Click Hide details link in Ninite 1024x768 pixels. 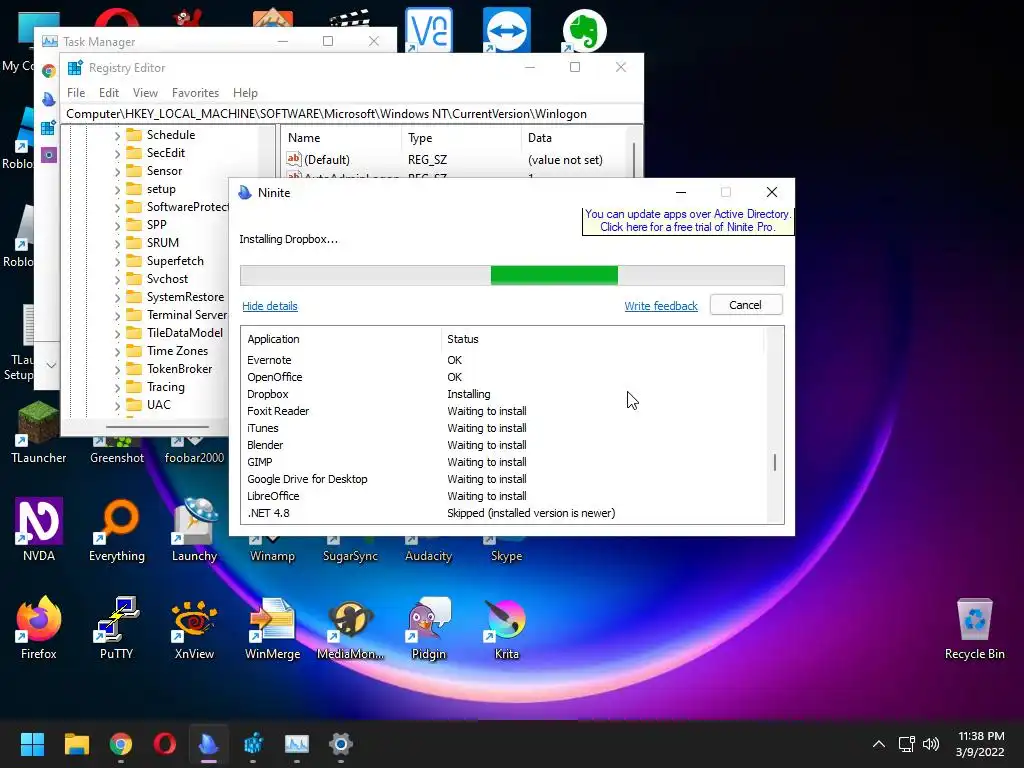(270, 306)
